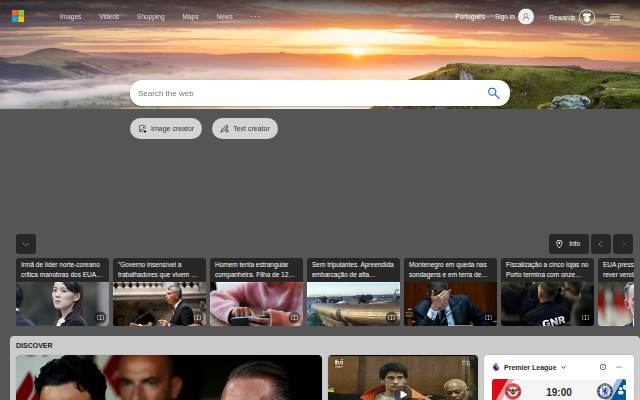Expand the more options ellipsis menu
This screenshot has width=640, height=400.
point(255,17)
